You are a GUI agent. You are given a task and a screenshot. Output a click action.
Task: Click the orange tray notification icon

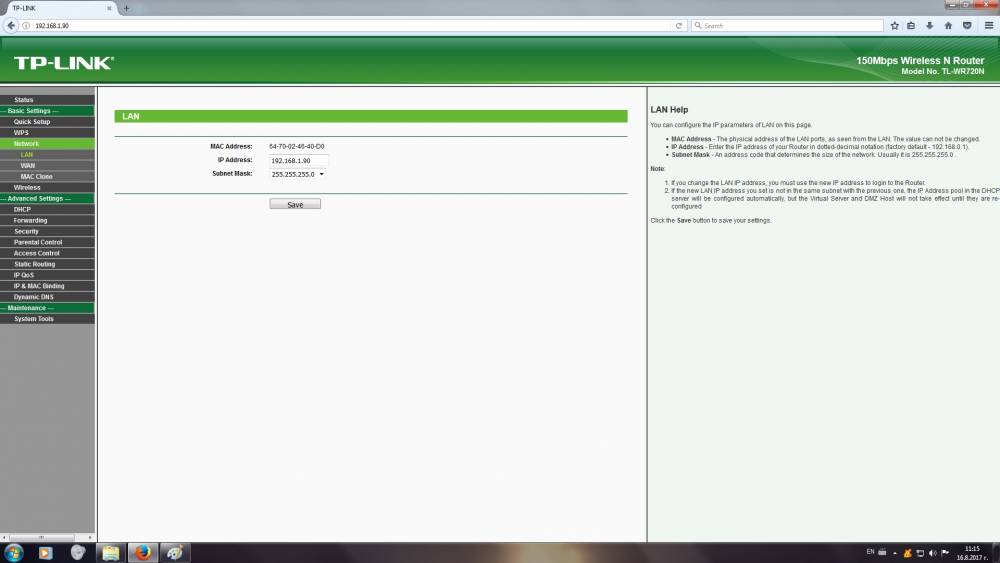[907, 553]
